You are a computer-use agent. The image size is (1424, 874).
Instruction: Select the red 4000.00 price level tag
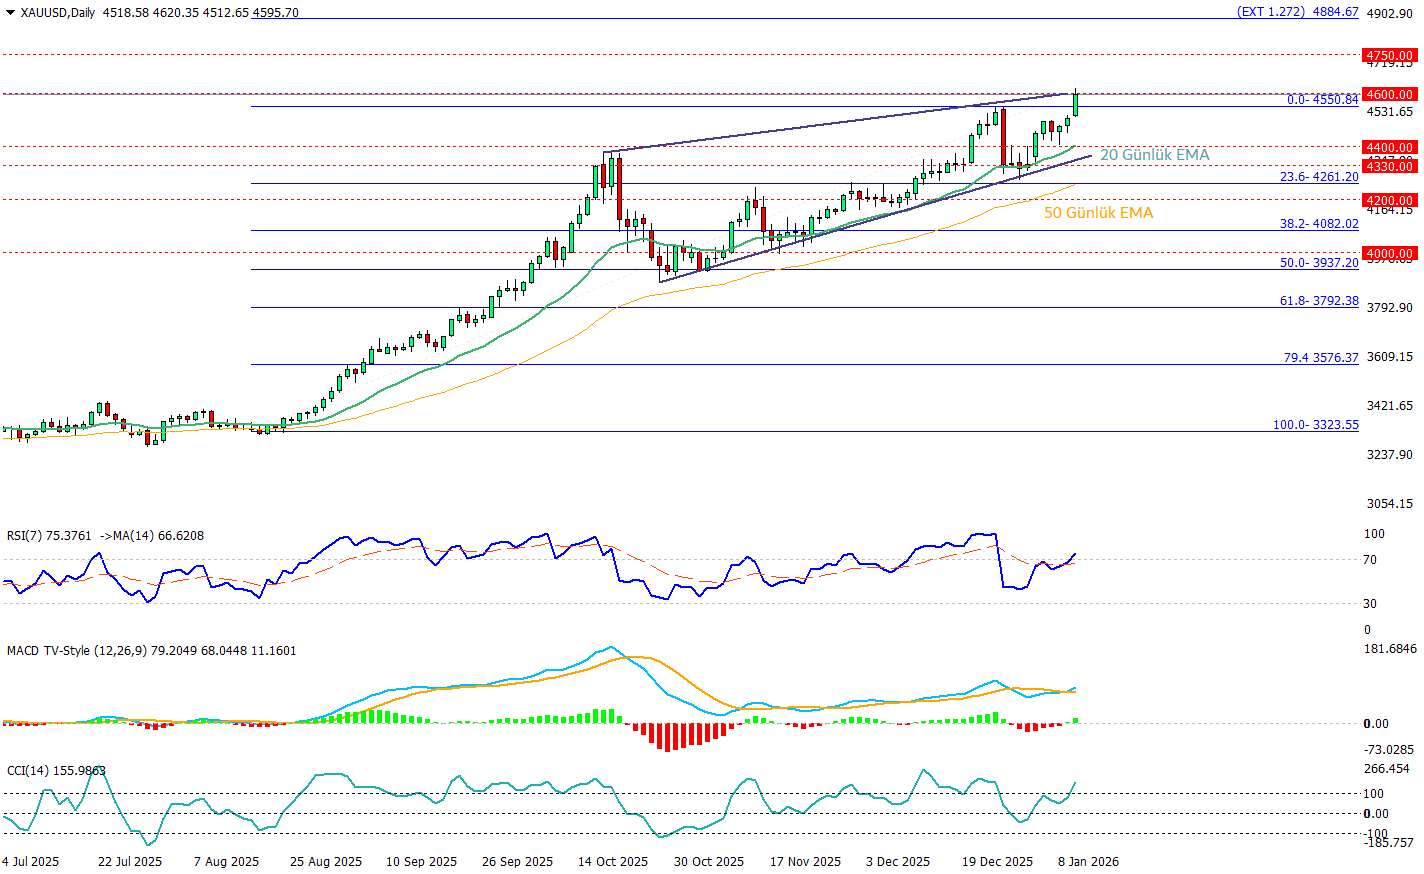click(x=1390, y=254)
